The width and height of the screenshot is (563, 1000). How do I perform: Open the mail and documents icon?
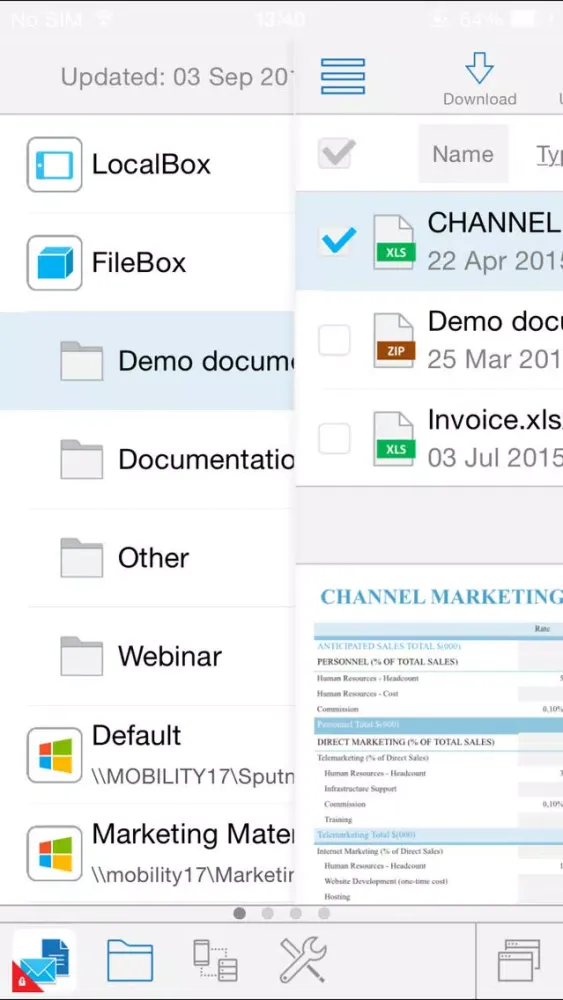pyautogui.click(x=44, y=960)
